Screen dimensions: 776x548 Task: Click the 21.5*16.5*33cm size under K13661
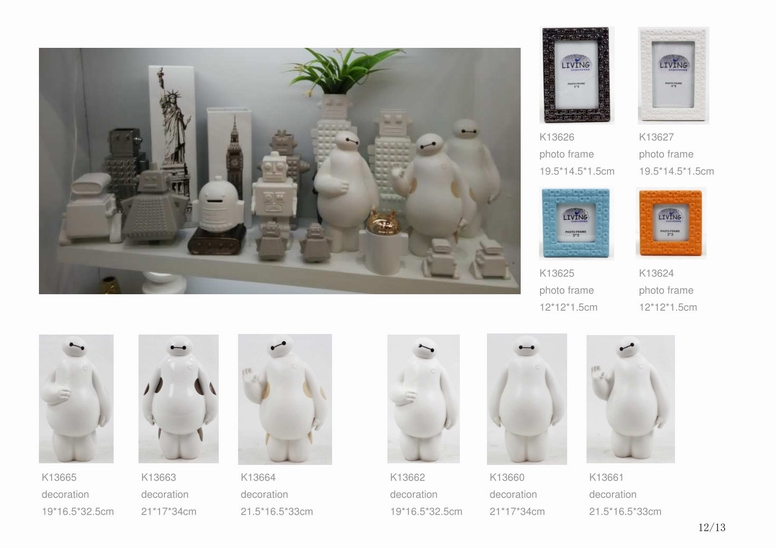pyautogui.click(x=625, y=511)
